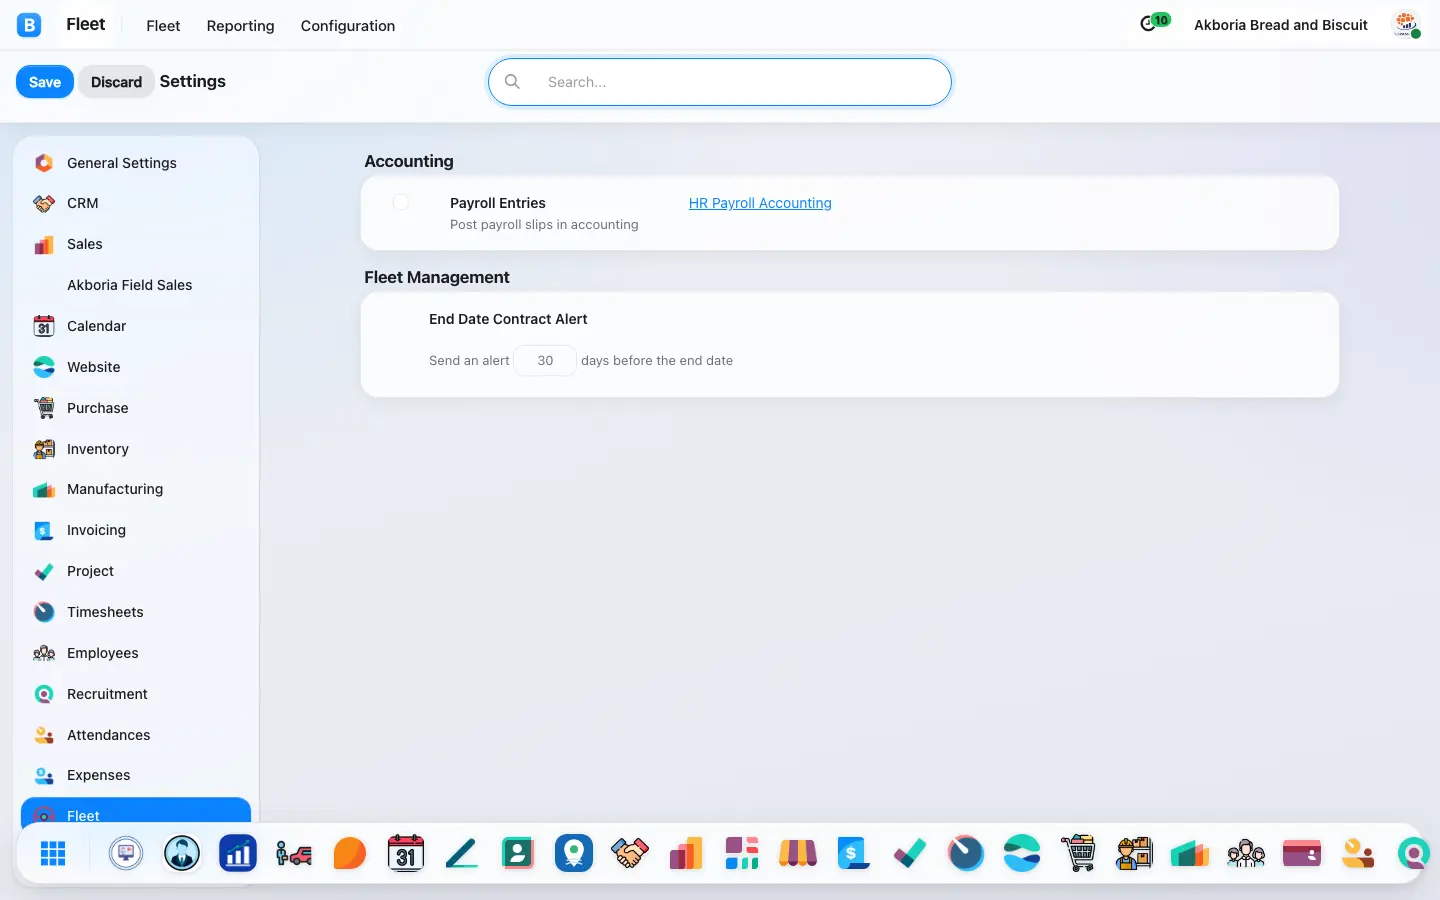Image resolution: width=1440 pixels, height=900 pixels.
Task: Select CRM settings in the sidebar
Action: 136,204
